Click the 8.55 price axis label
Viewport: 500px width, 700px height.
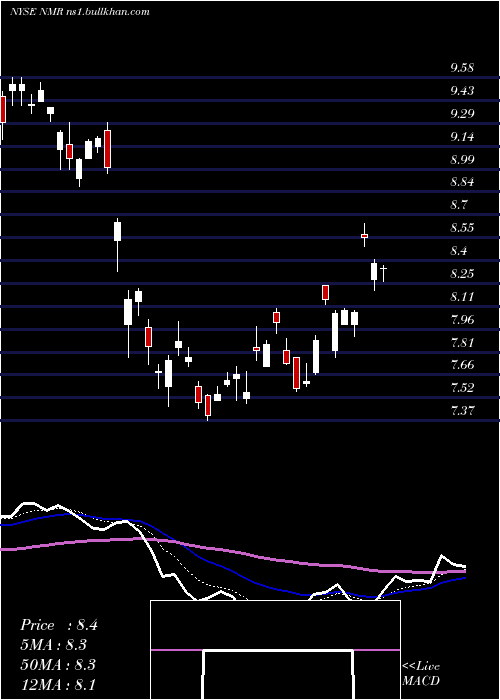[462, 228]
